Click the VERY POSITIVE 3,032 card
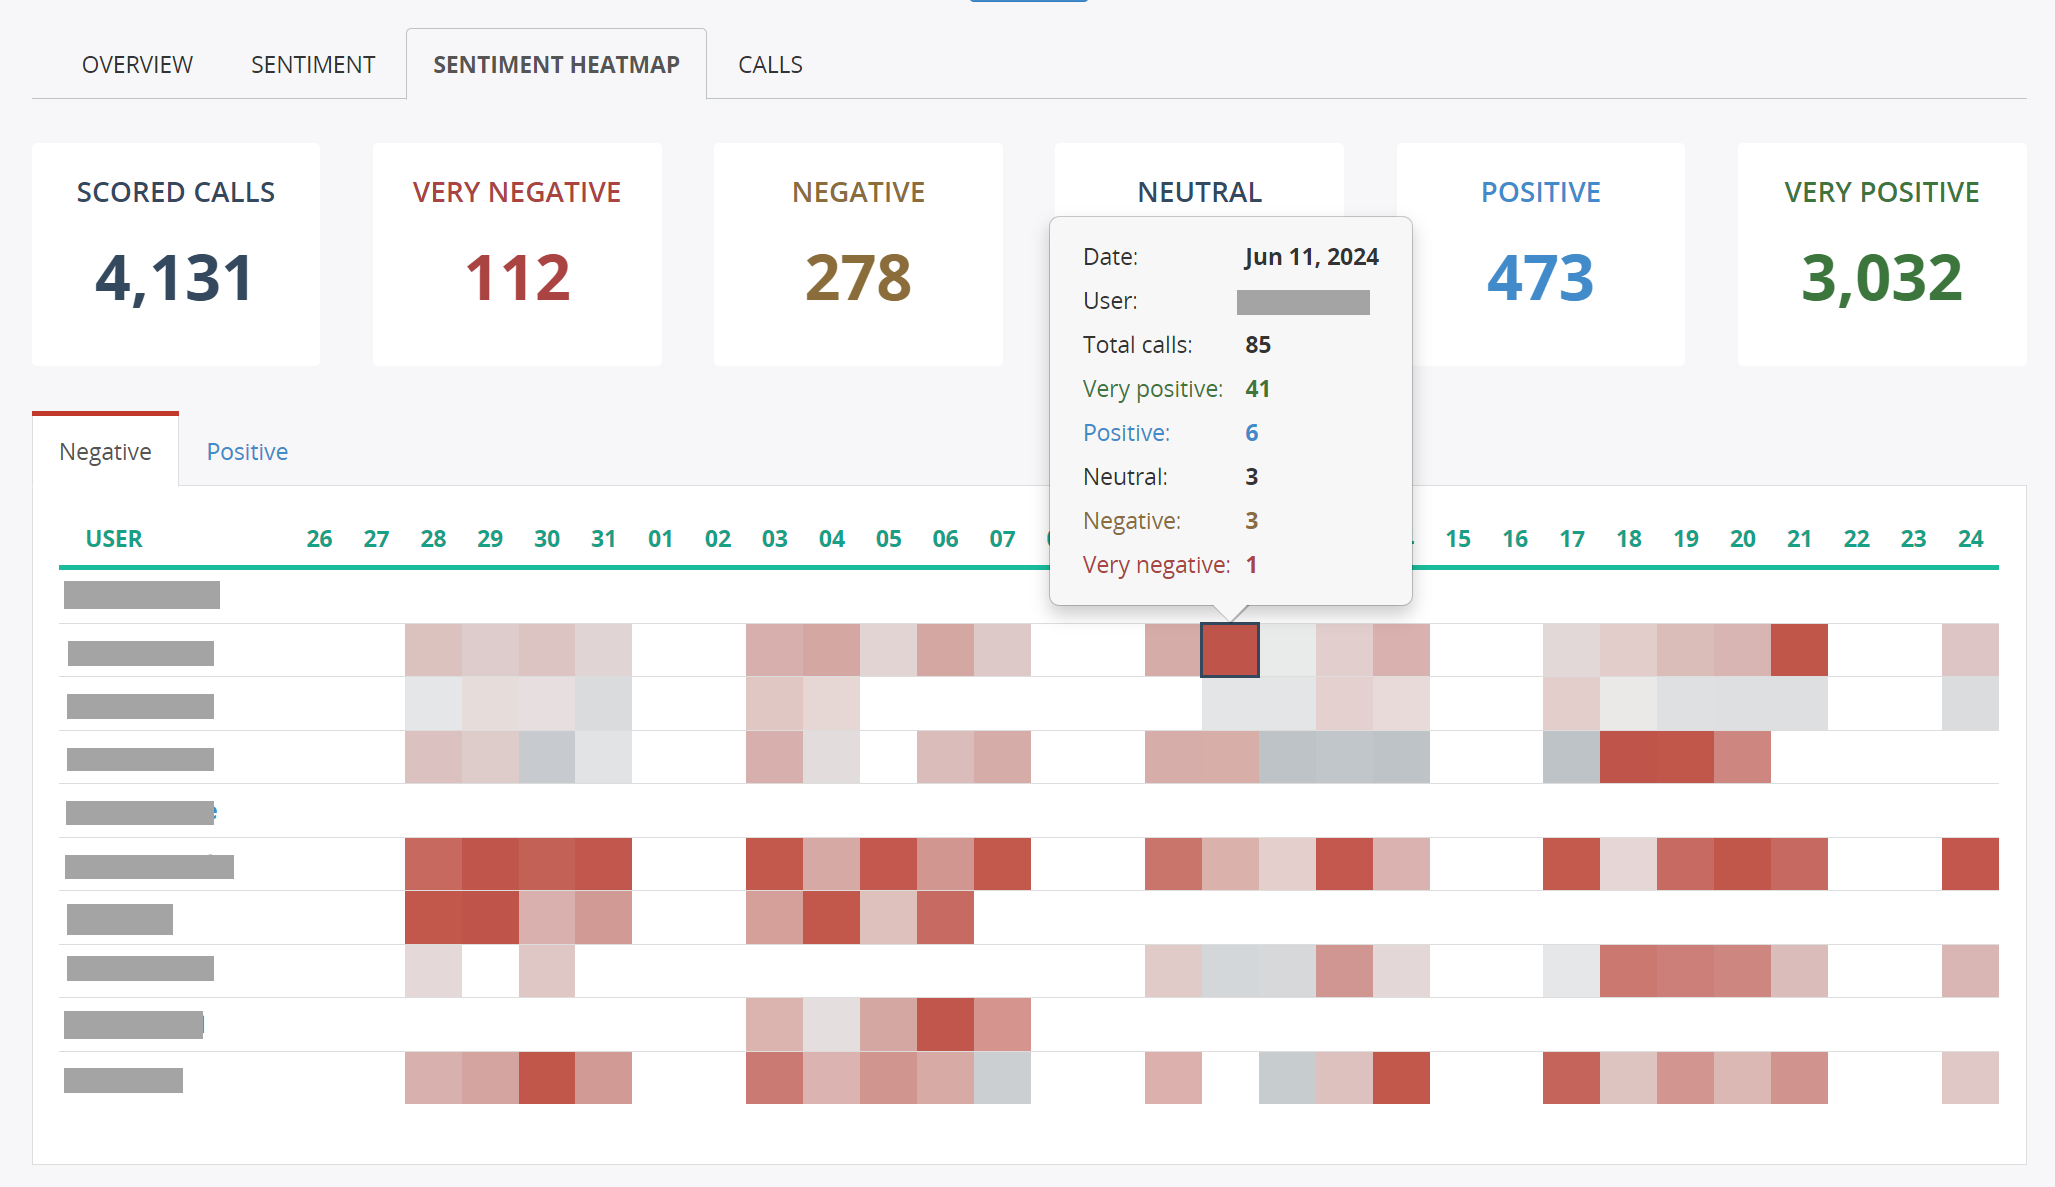This screenshot has height=1187, width=2055. pos(1882,254)
